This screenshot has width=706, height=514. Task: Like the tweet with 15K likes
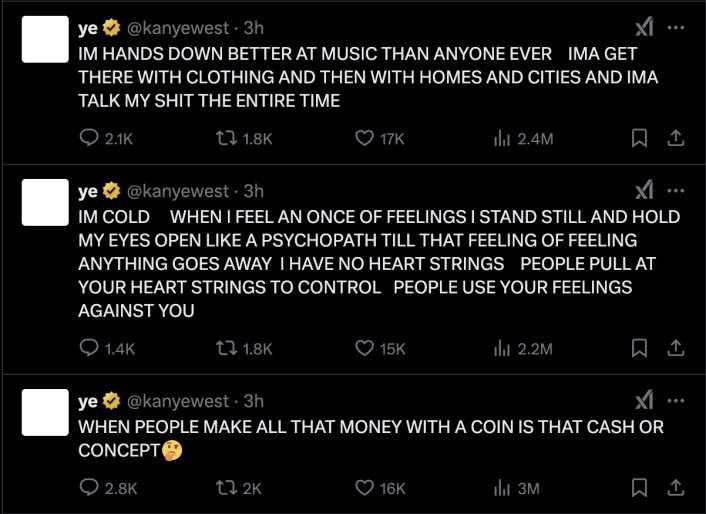click(x=366, y=348)
